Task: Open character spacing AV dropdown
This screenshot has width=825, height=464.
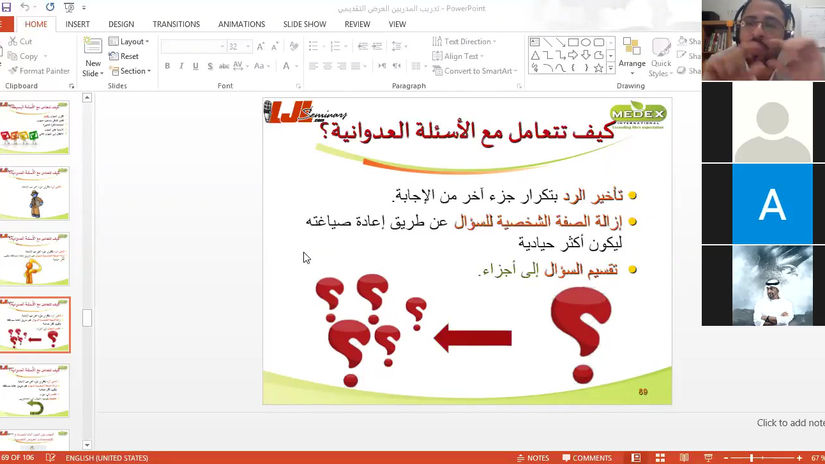Action: click(240, 66)
